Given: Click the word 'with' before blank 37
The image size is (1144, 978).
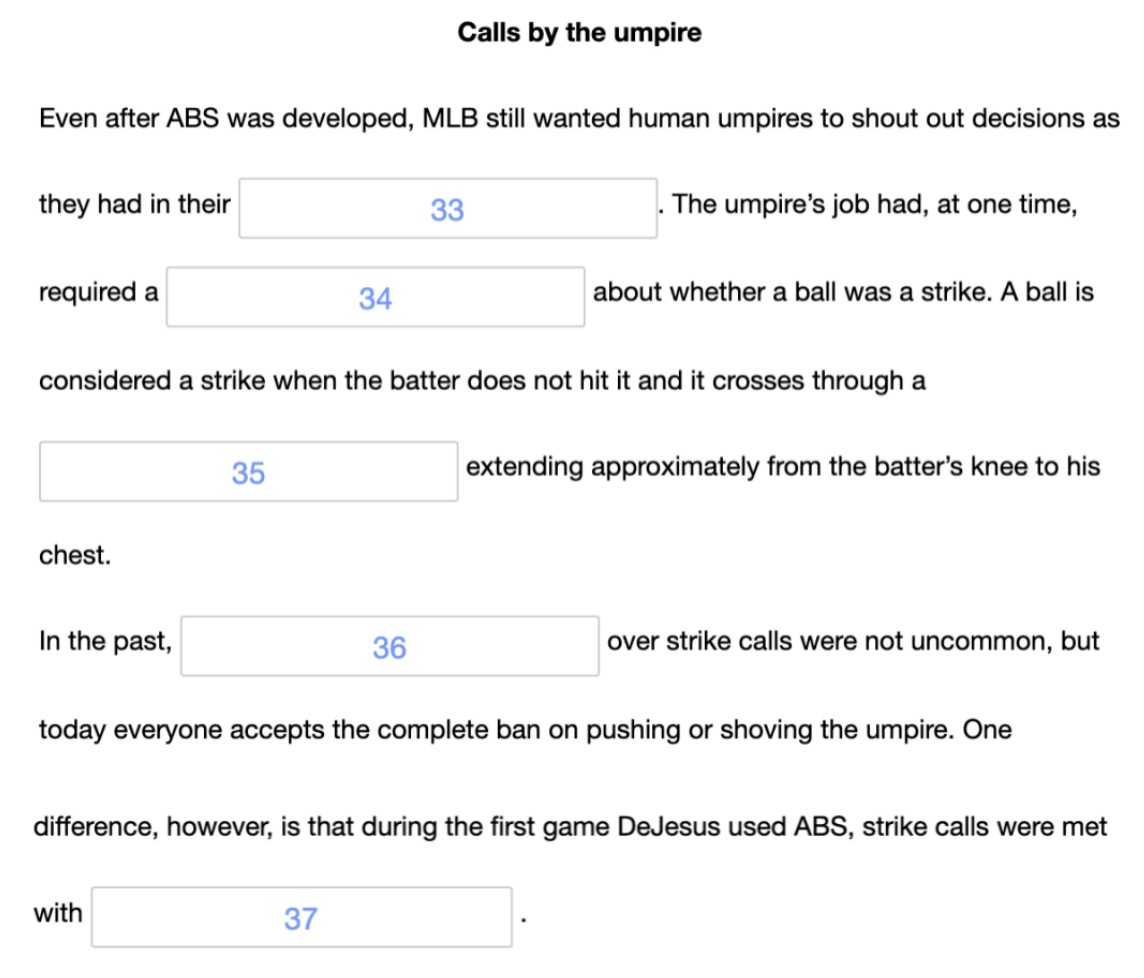Looking at the screenshot, I should (x=58, y=913).
